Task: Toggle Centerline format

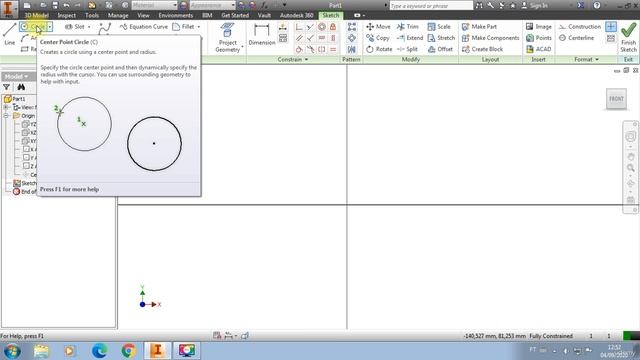Action: click(x=576, y=38)
